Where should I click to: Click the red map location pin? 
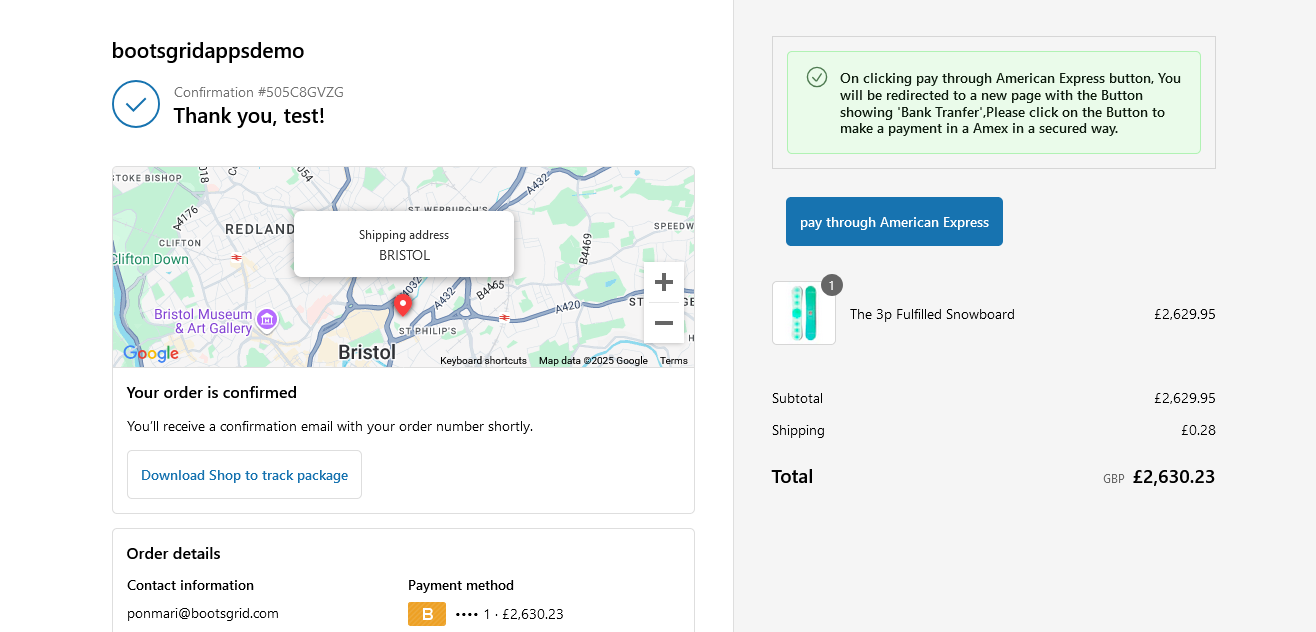click(x=403, y=305)
